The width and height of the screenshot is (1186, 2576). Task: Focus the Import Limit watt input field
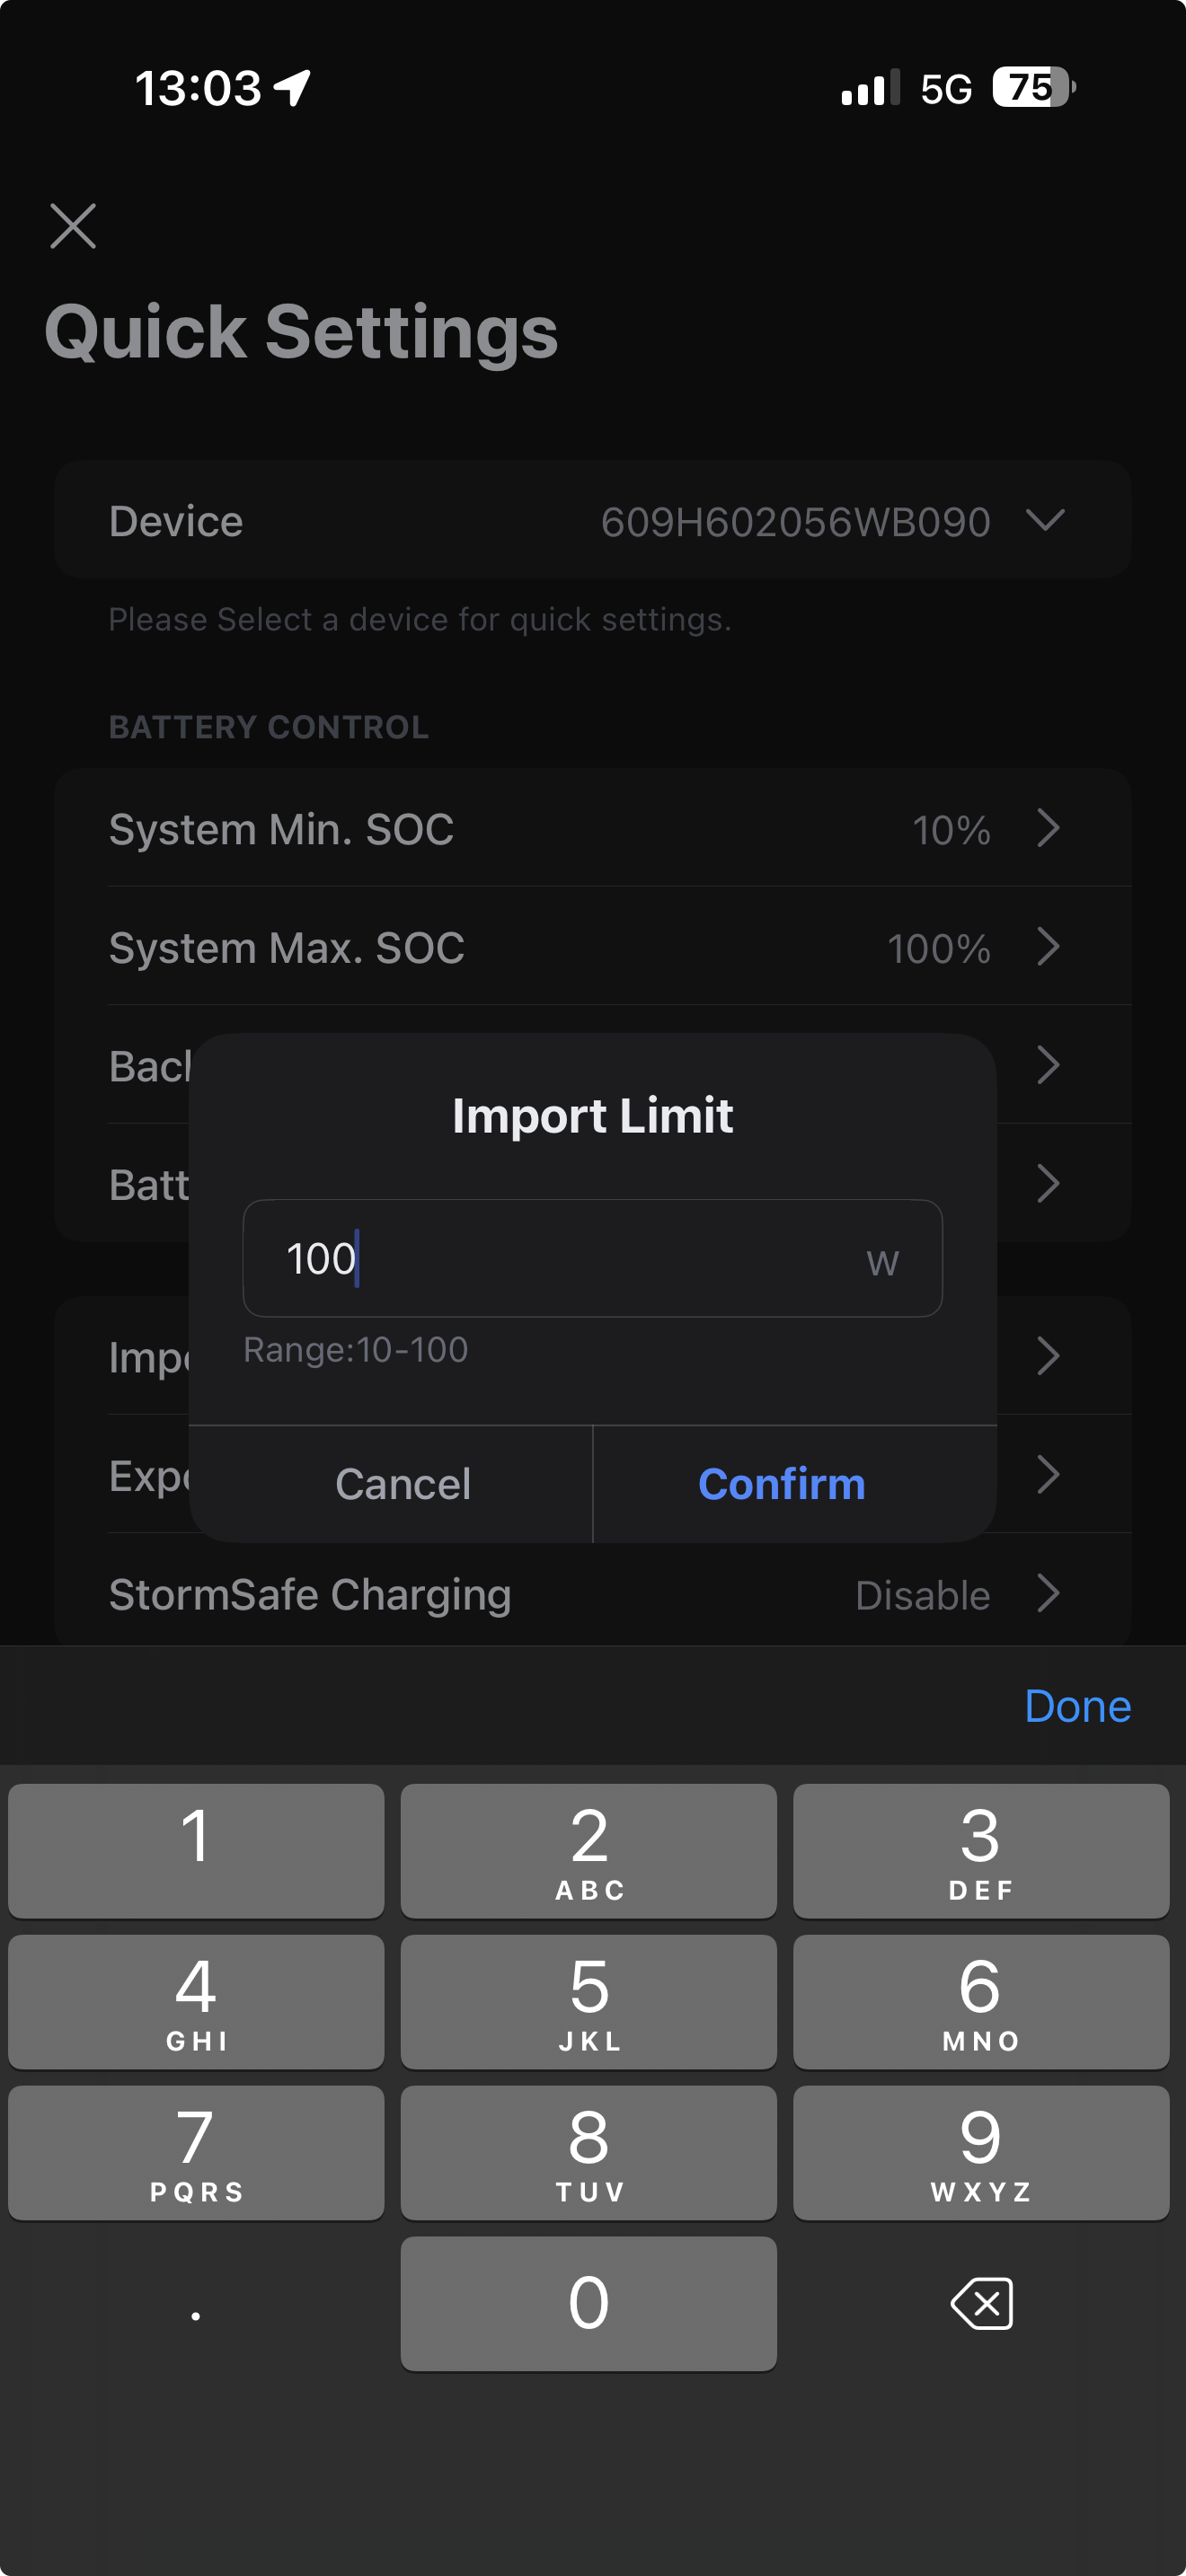click(x=560, y=1258)
